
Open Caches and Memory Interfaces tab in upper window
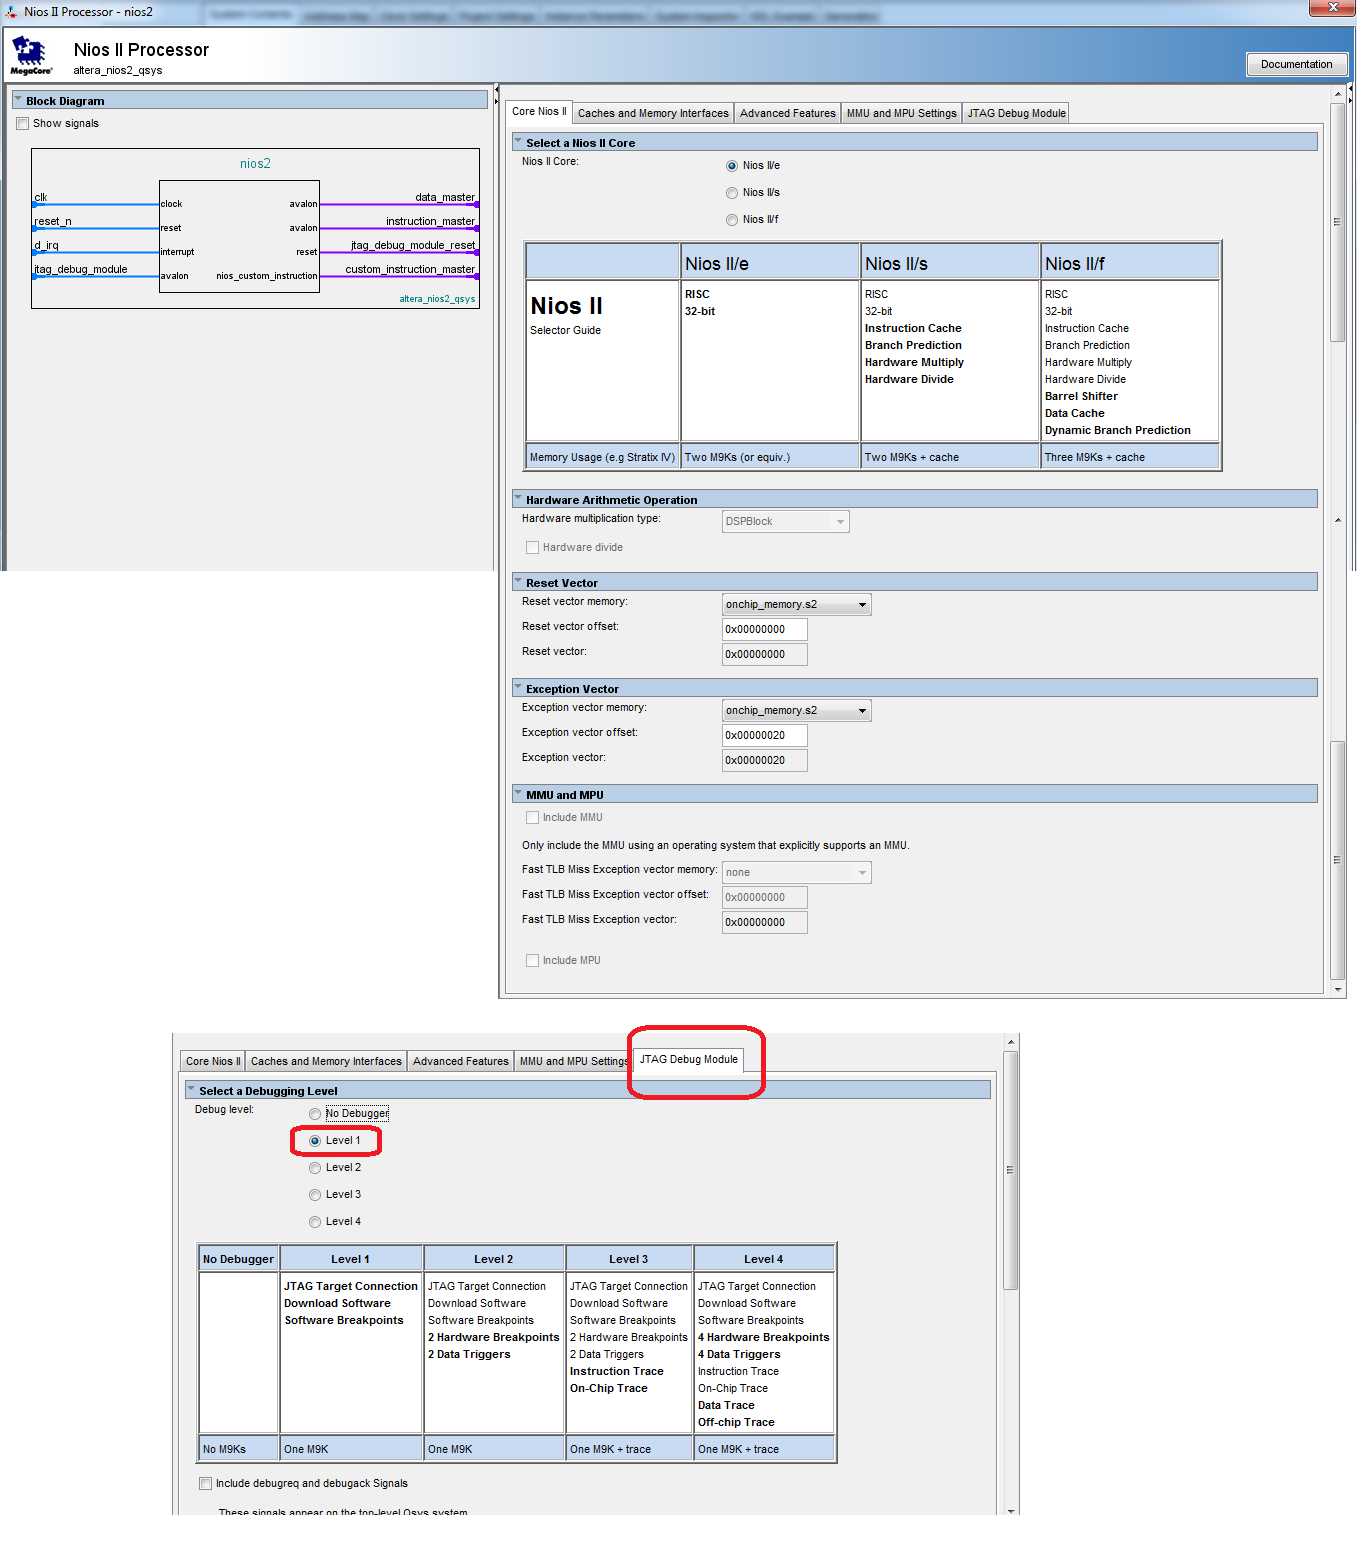click(x=653, y=113)
